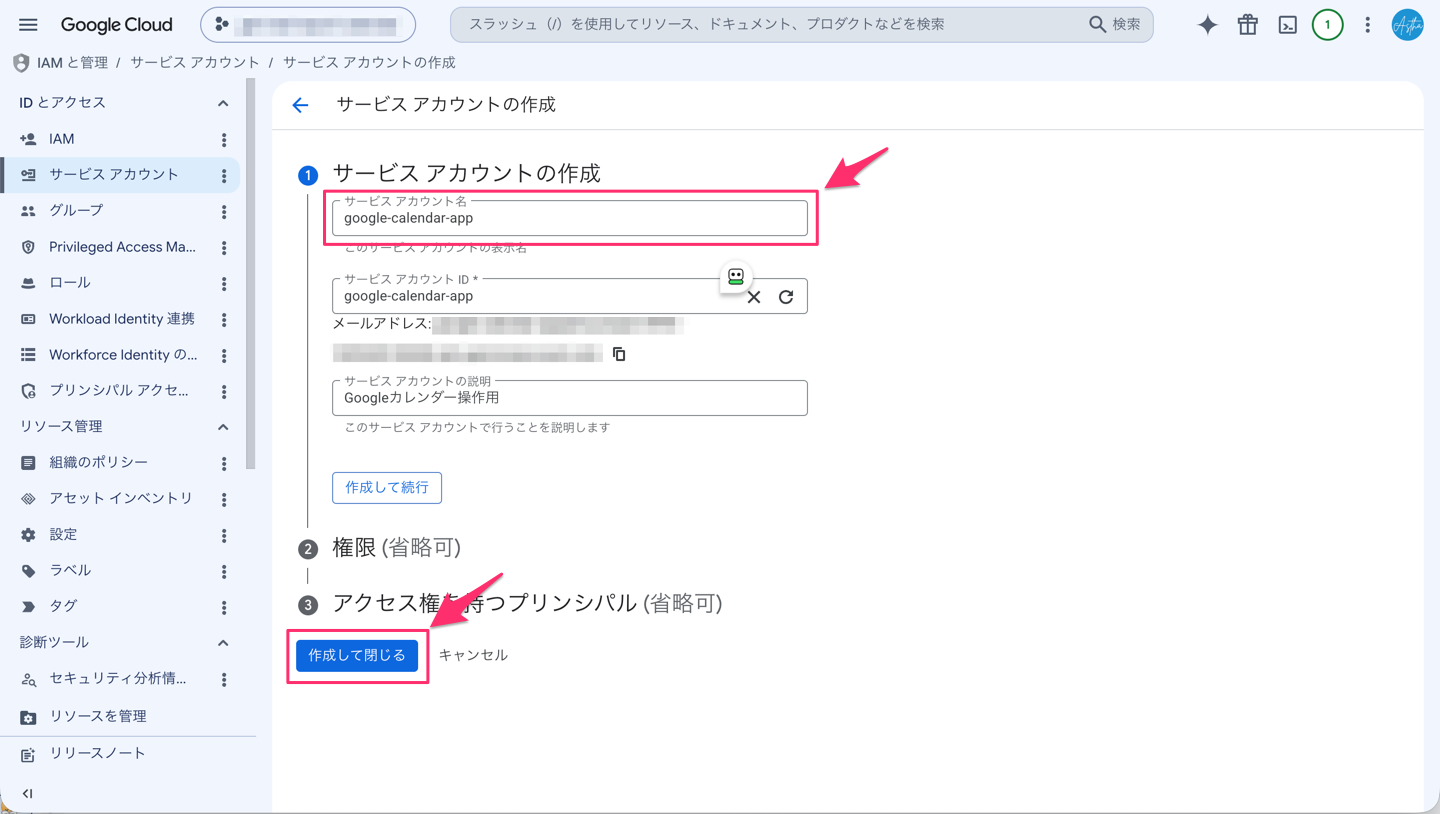Click the password manager icon on ID field
1440x814 pixels.
point(736,276)
